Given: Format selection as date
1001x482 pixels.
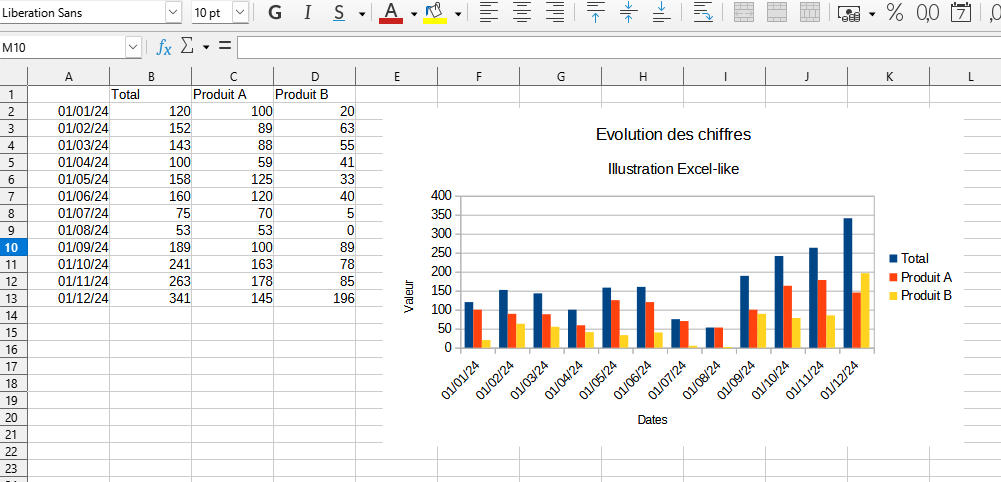Looking at the screenshot, I should click(961, 13).
